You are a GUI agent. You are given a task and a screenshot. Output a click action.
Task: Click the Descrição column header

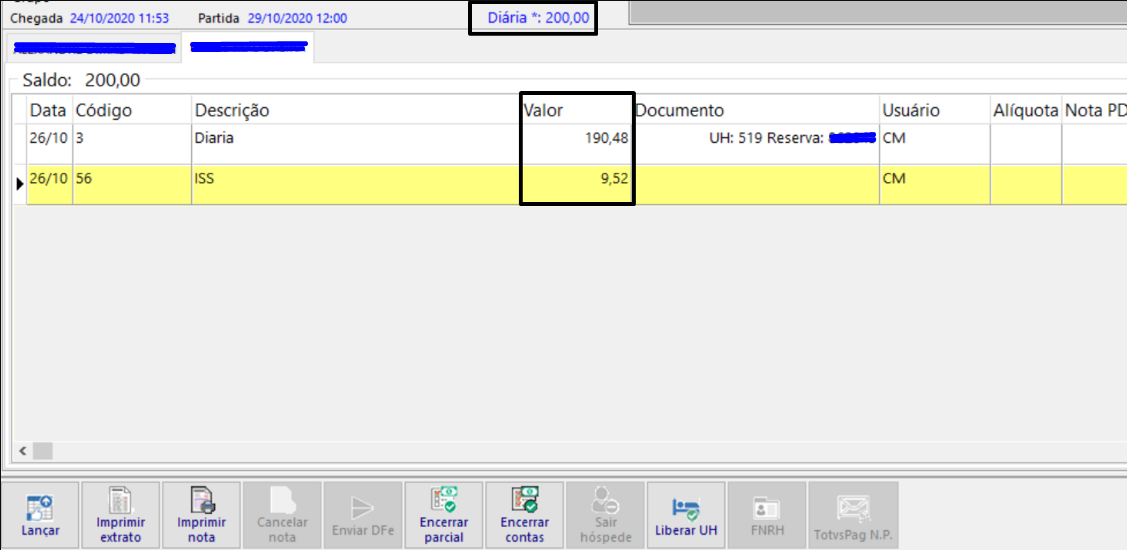356,110
